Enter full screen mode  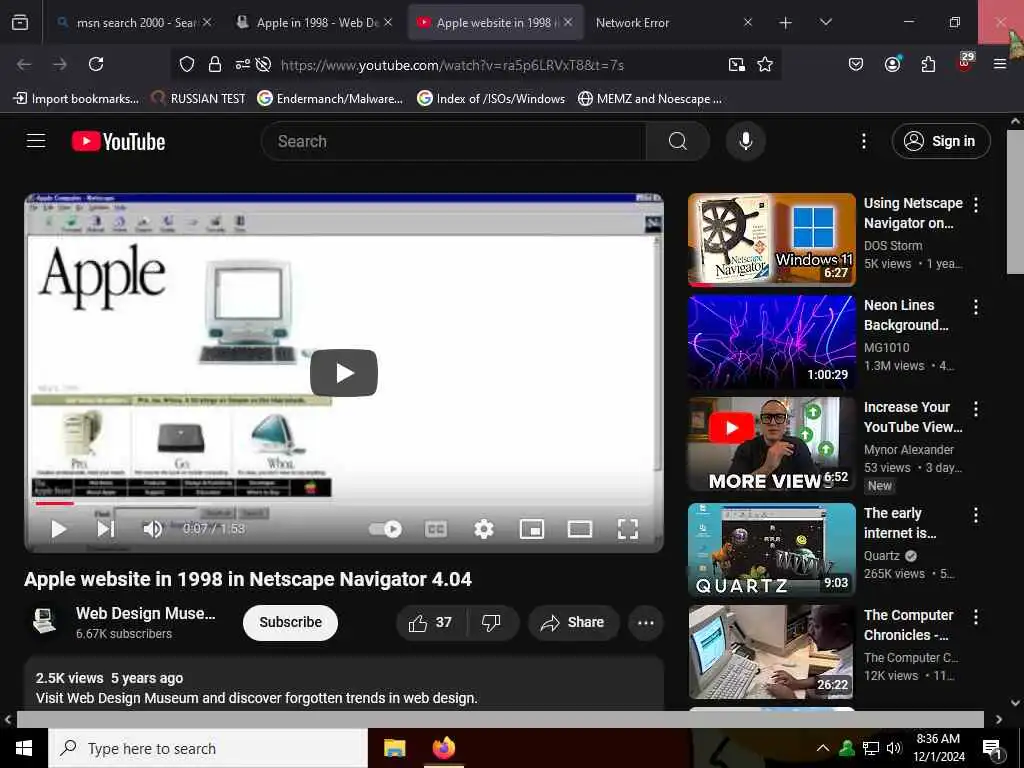(628, 529)
